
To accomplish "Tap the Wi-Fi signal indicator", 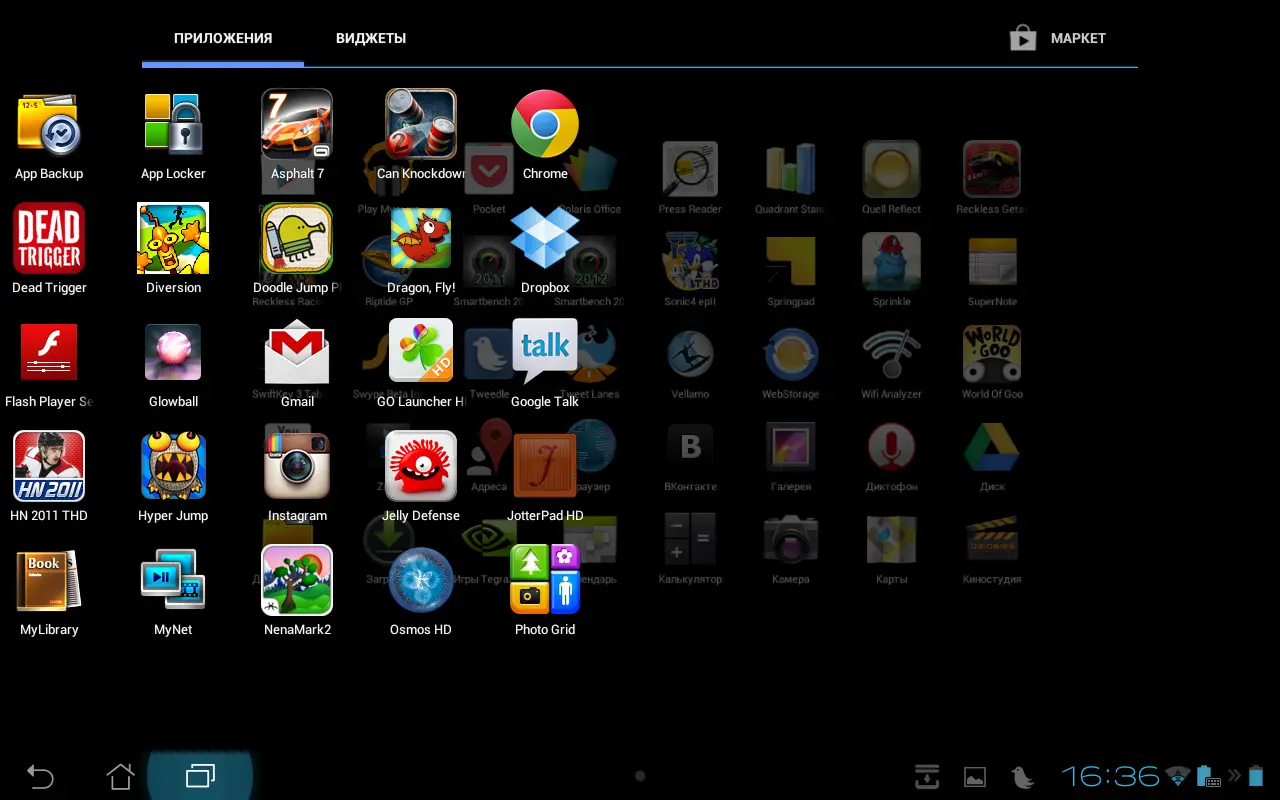I will point(1178,776).
